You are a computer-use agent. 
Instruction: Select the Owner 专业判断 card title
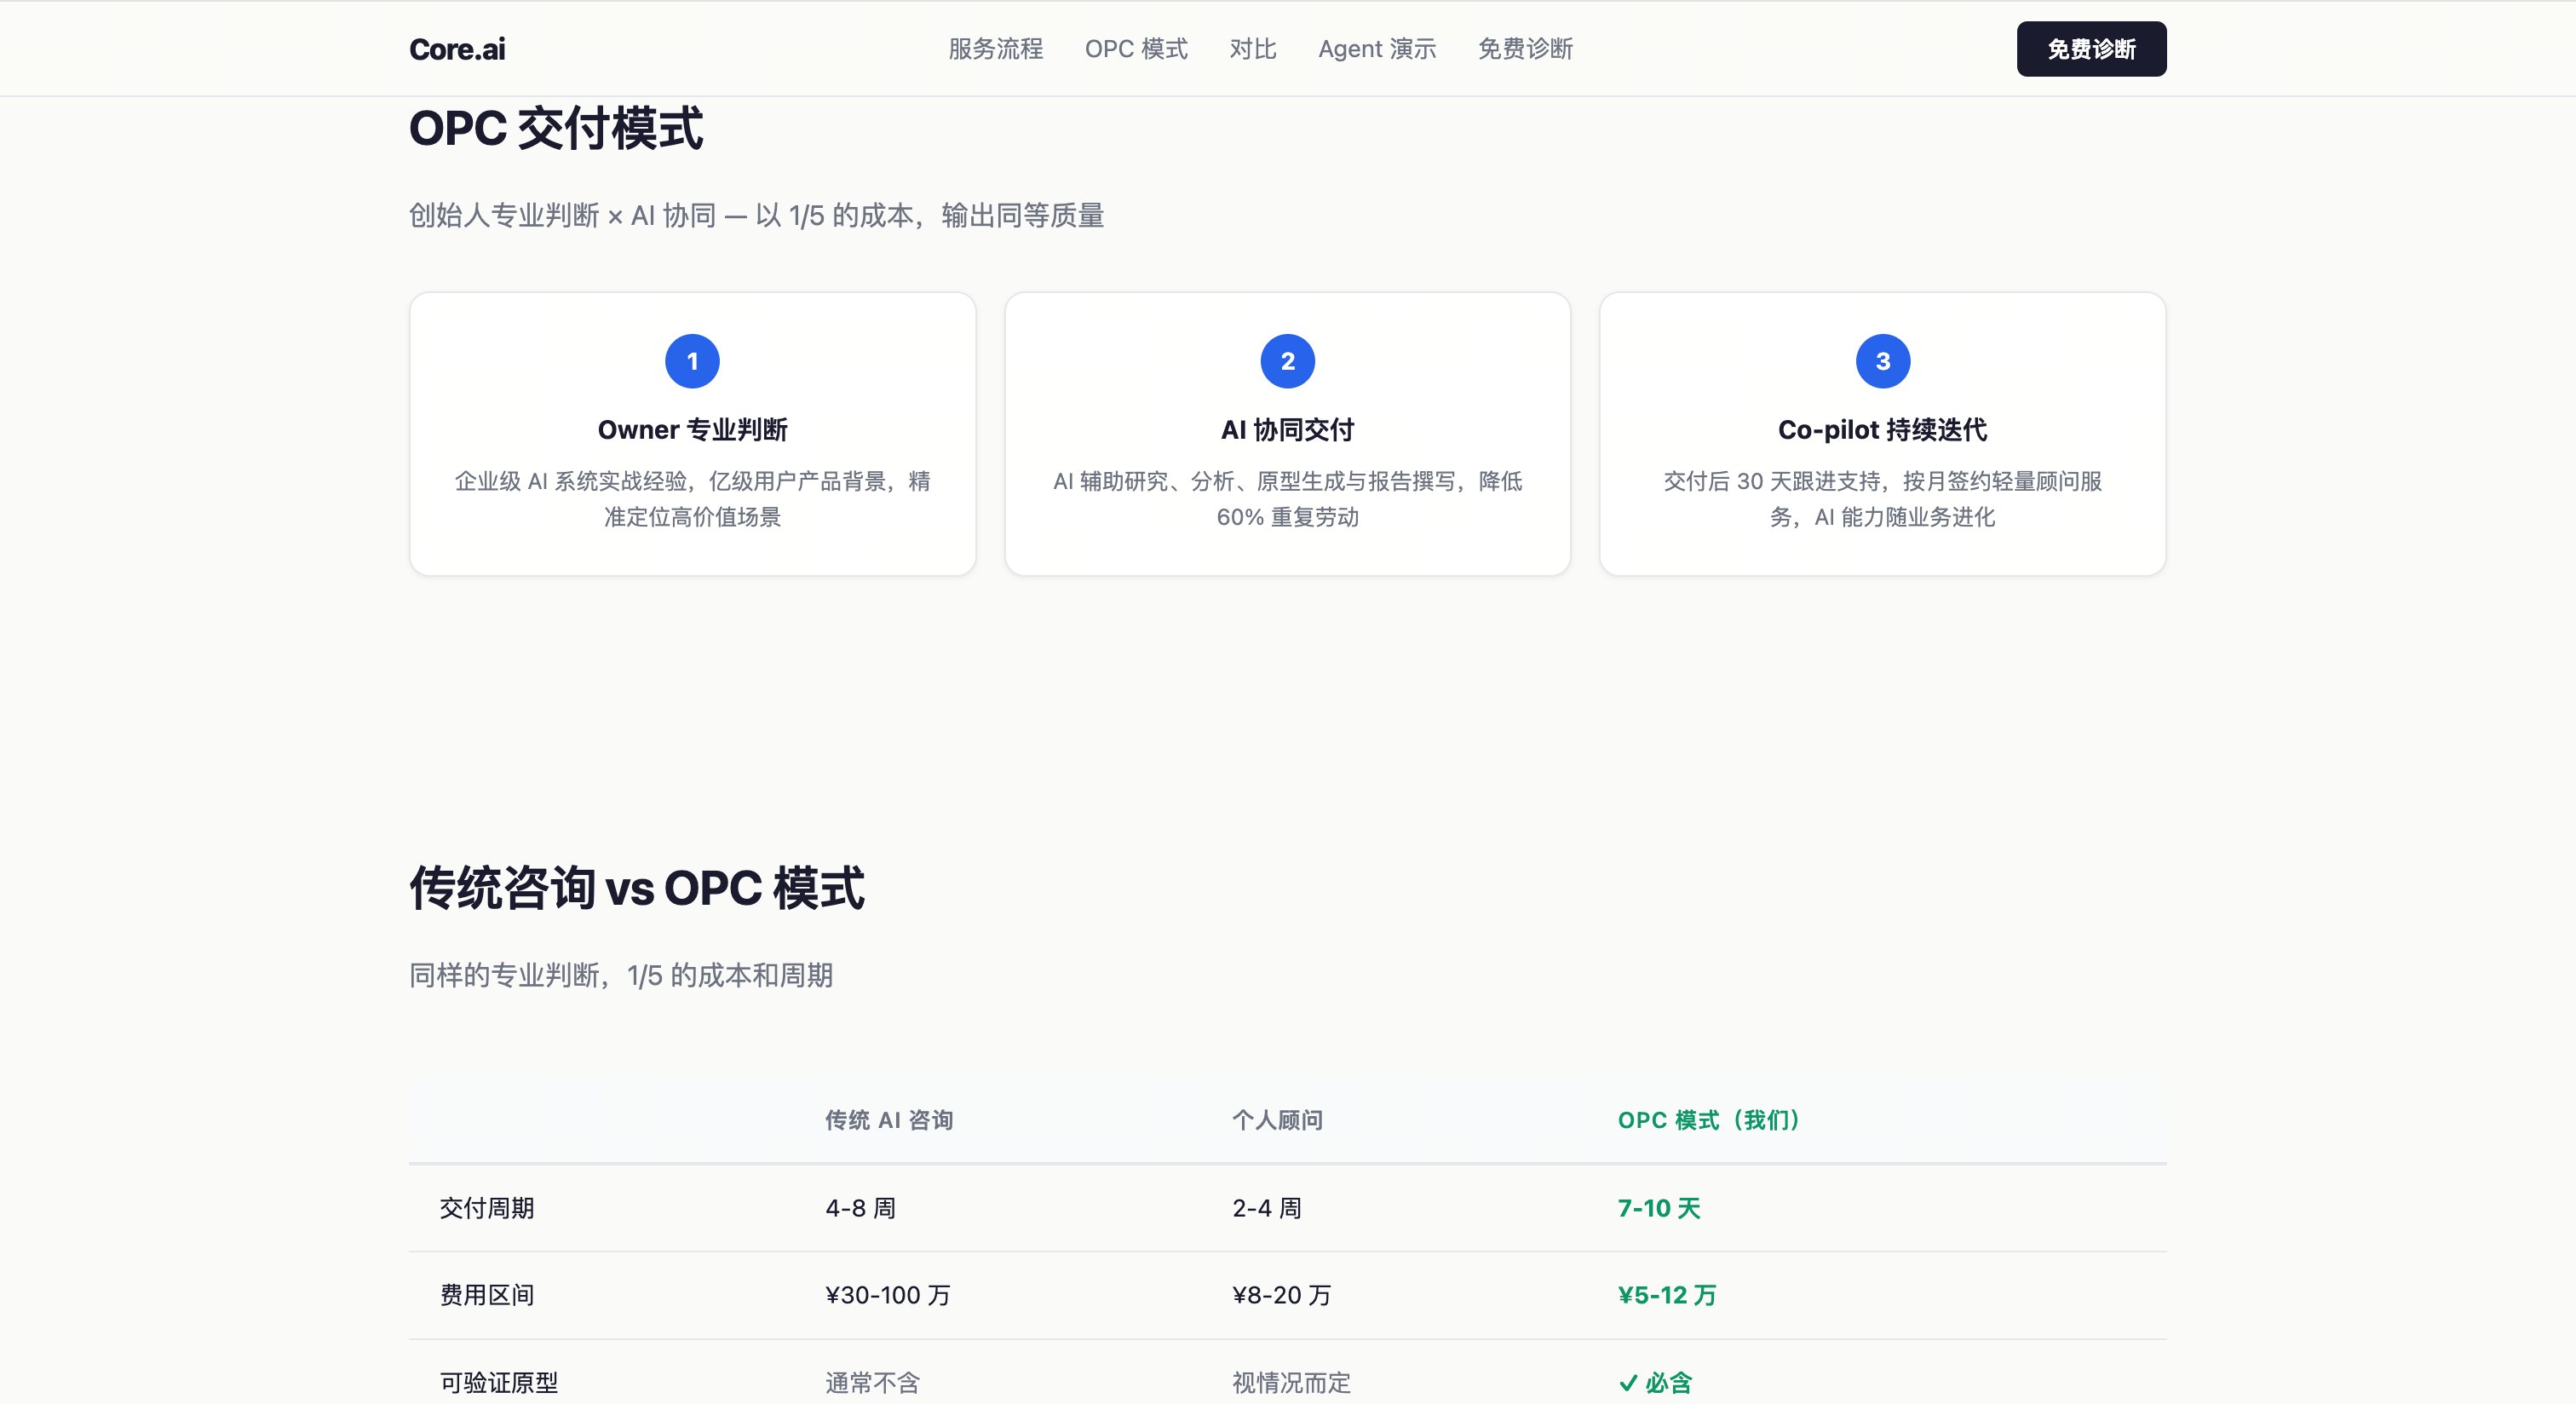pos(692,430)
